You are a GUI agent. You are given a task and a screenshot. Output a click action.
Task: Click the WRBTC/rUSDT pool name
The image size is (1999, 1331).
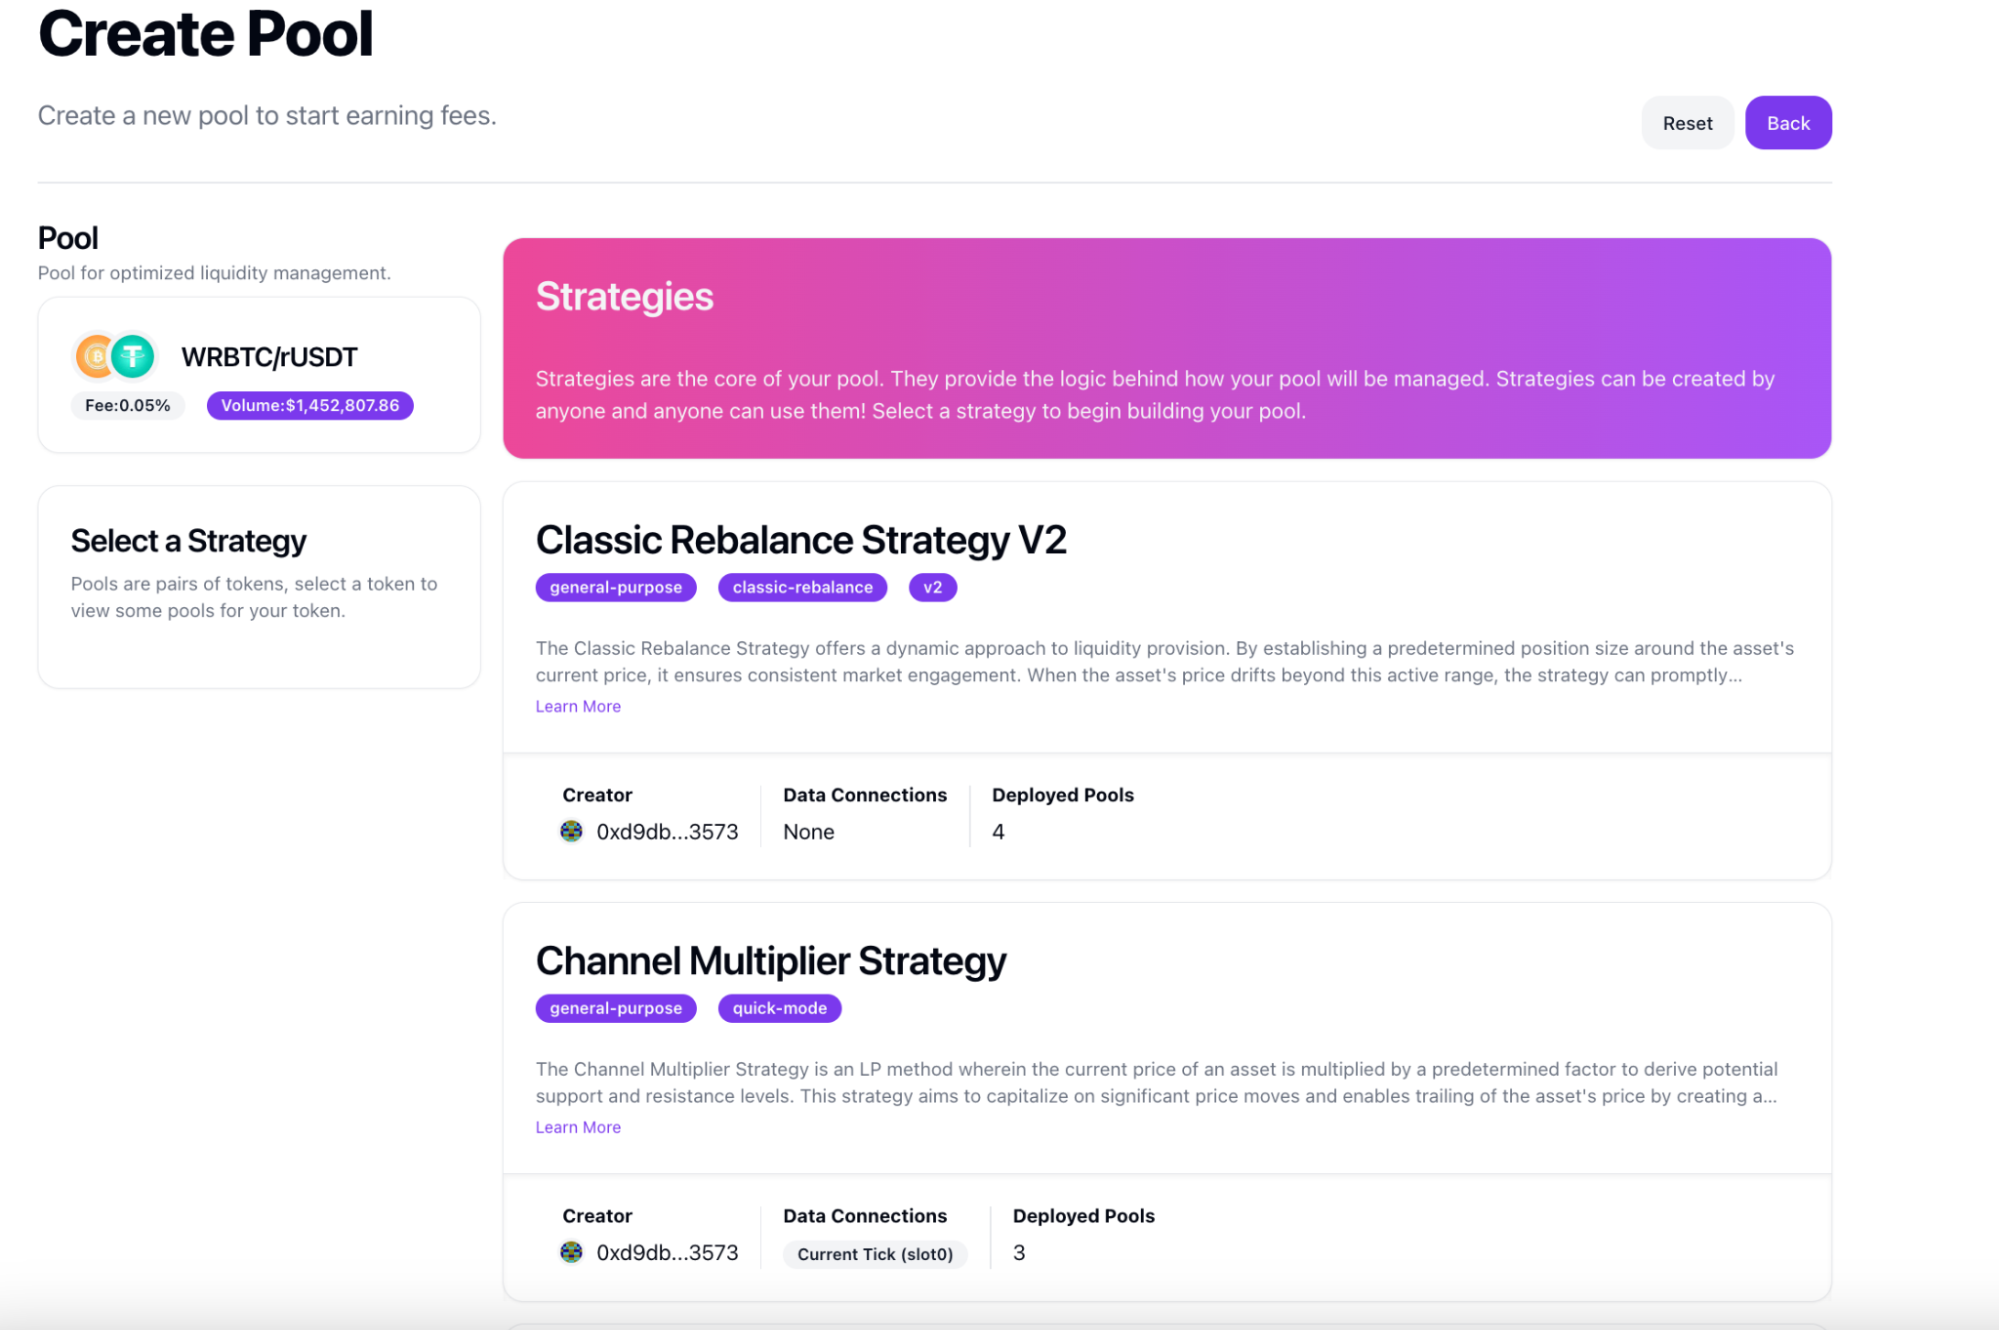(x=269, y=357)
